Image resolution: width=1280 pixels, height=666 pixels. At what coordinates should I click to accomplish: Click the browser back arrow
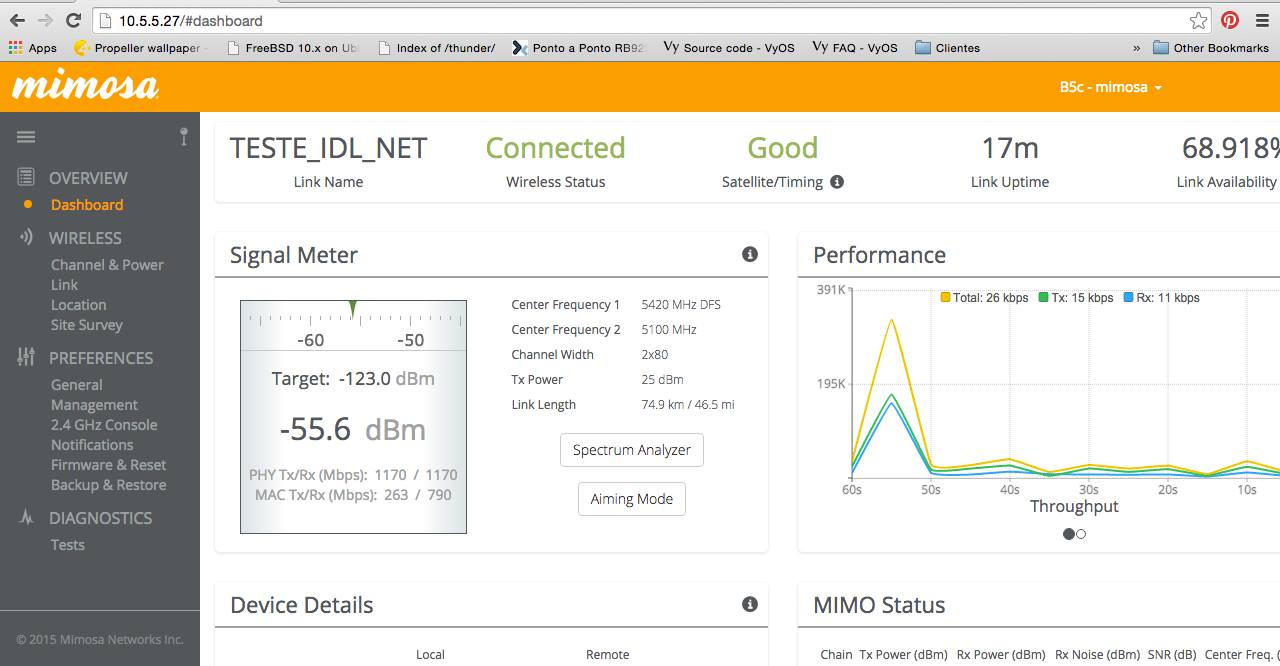click(17, 20)
